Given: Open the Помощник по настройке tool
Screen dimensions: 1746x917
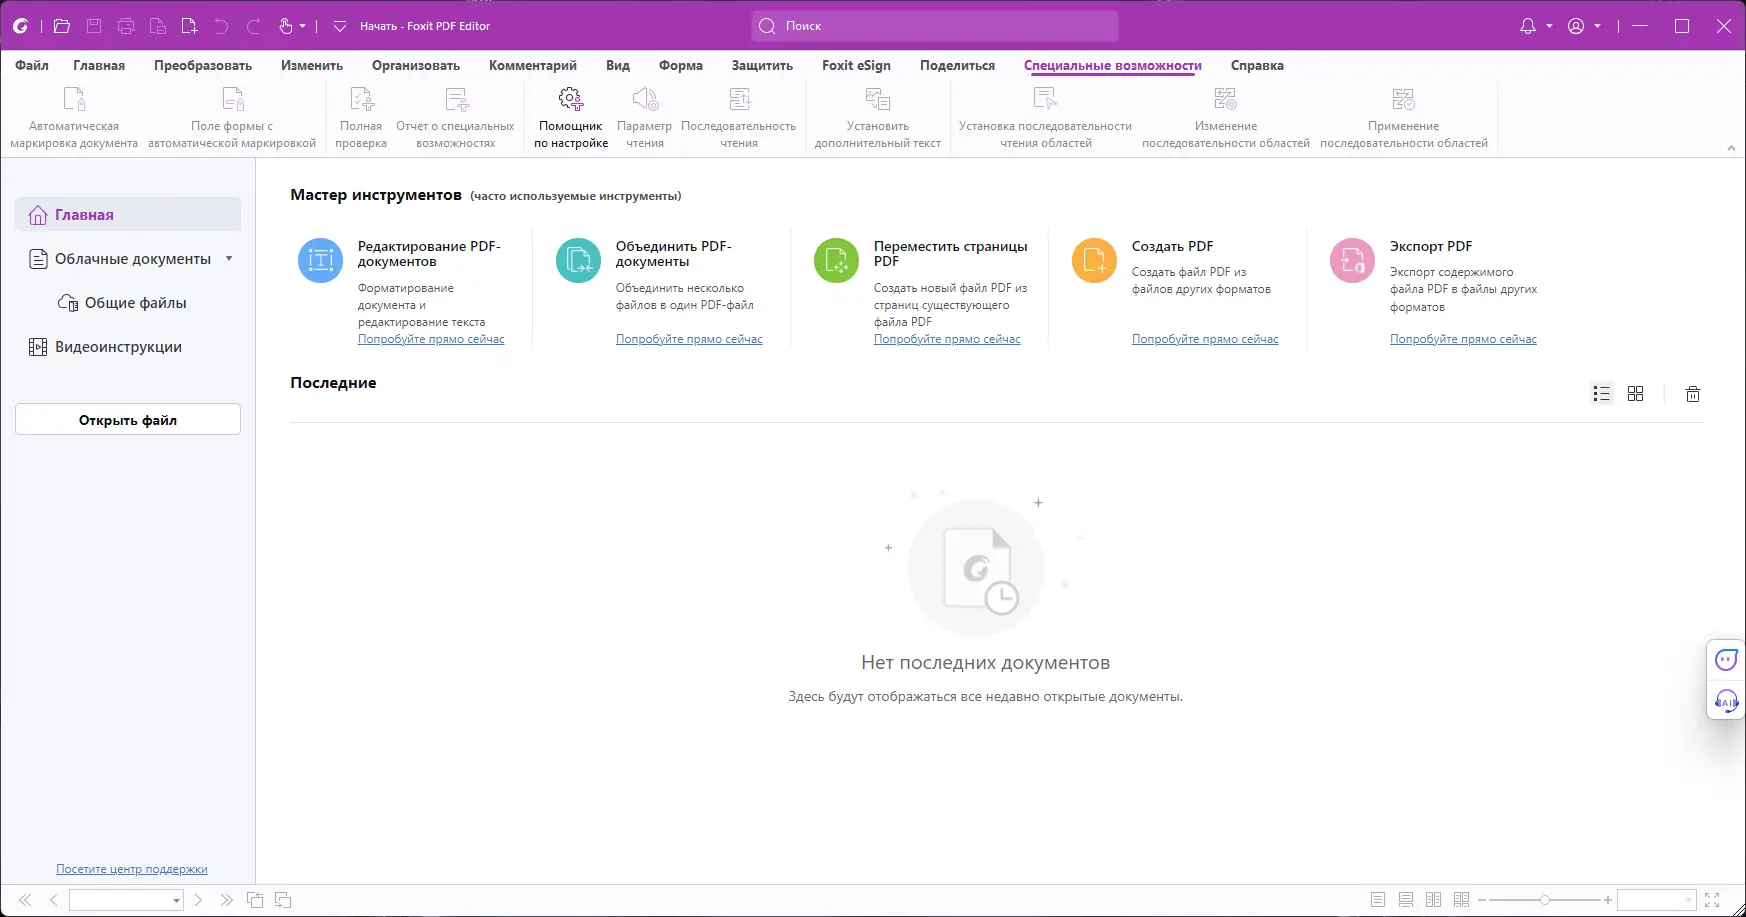Looking at the screenshot, I should coord(570,117).
